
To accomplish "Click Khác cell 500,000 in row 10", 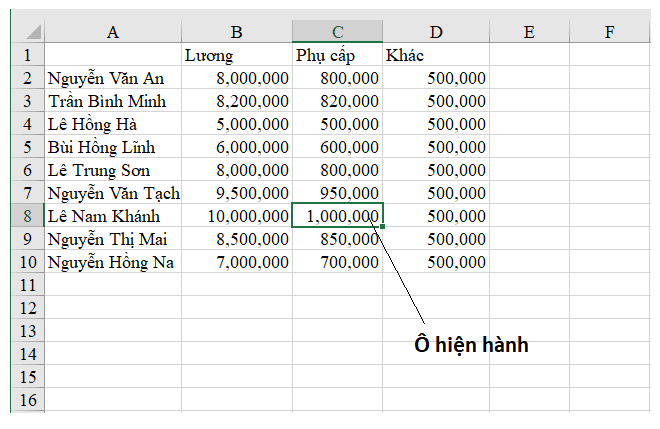I will [x=436, y=262].
